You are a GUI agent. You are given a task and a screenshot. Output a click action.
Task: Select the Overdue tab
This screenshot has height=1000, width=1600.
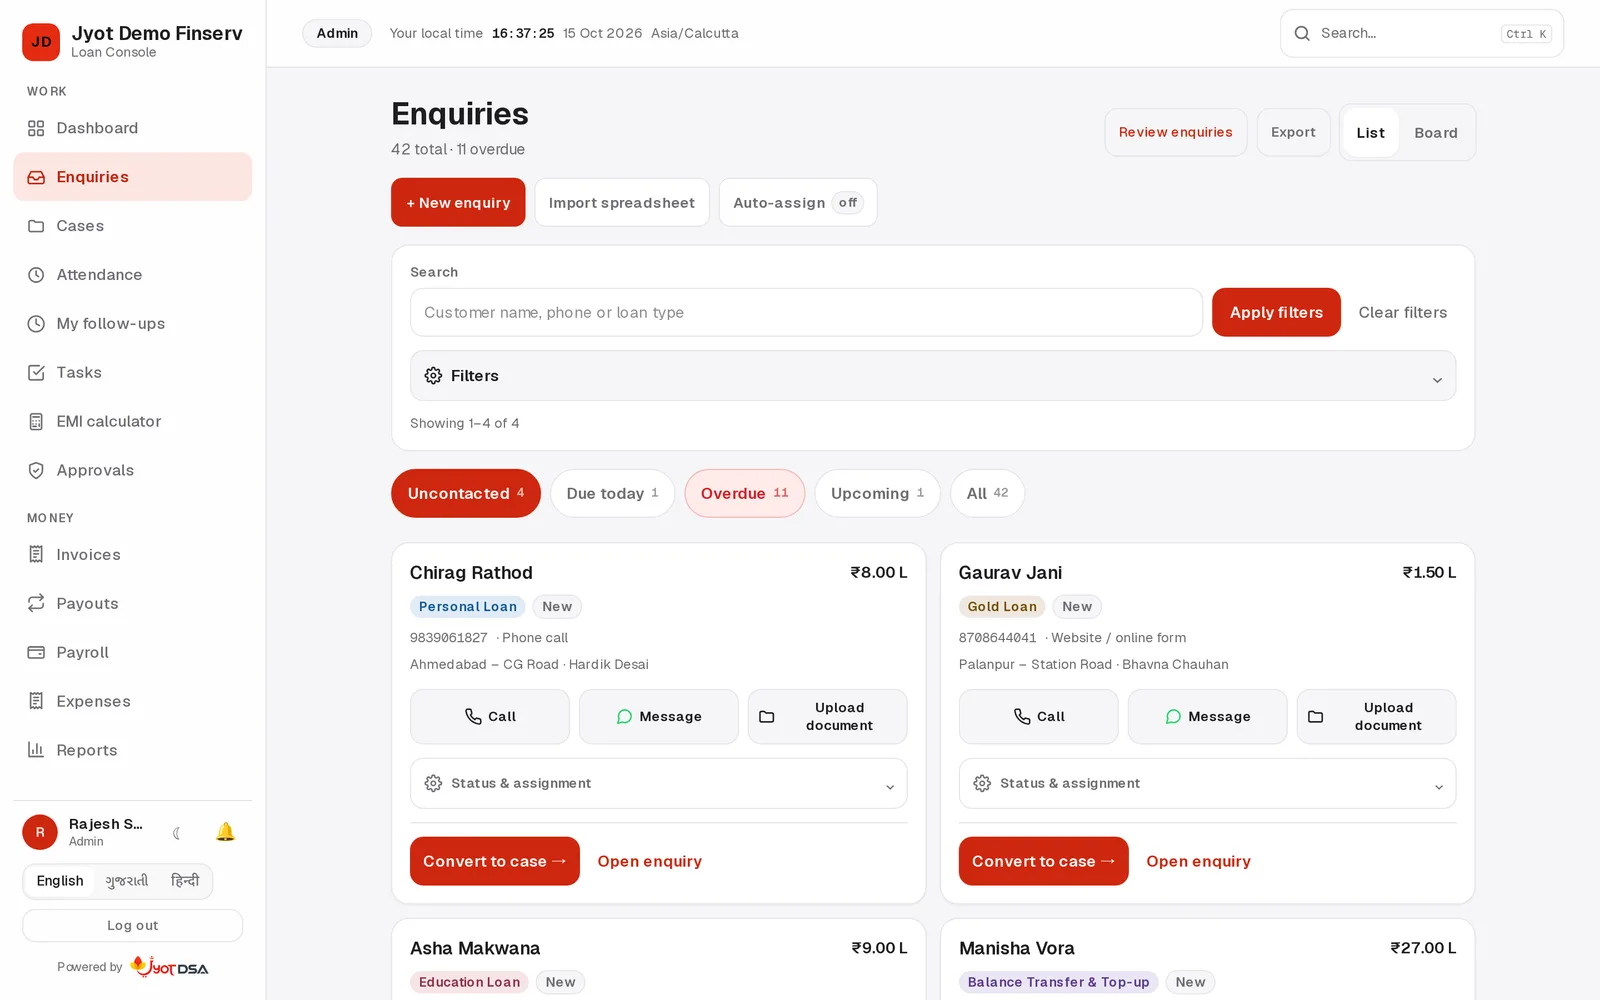coord(745,494)
